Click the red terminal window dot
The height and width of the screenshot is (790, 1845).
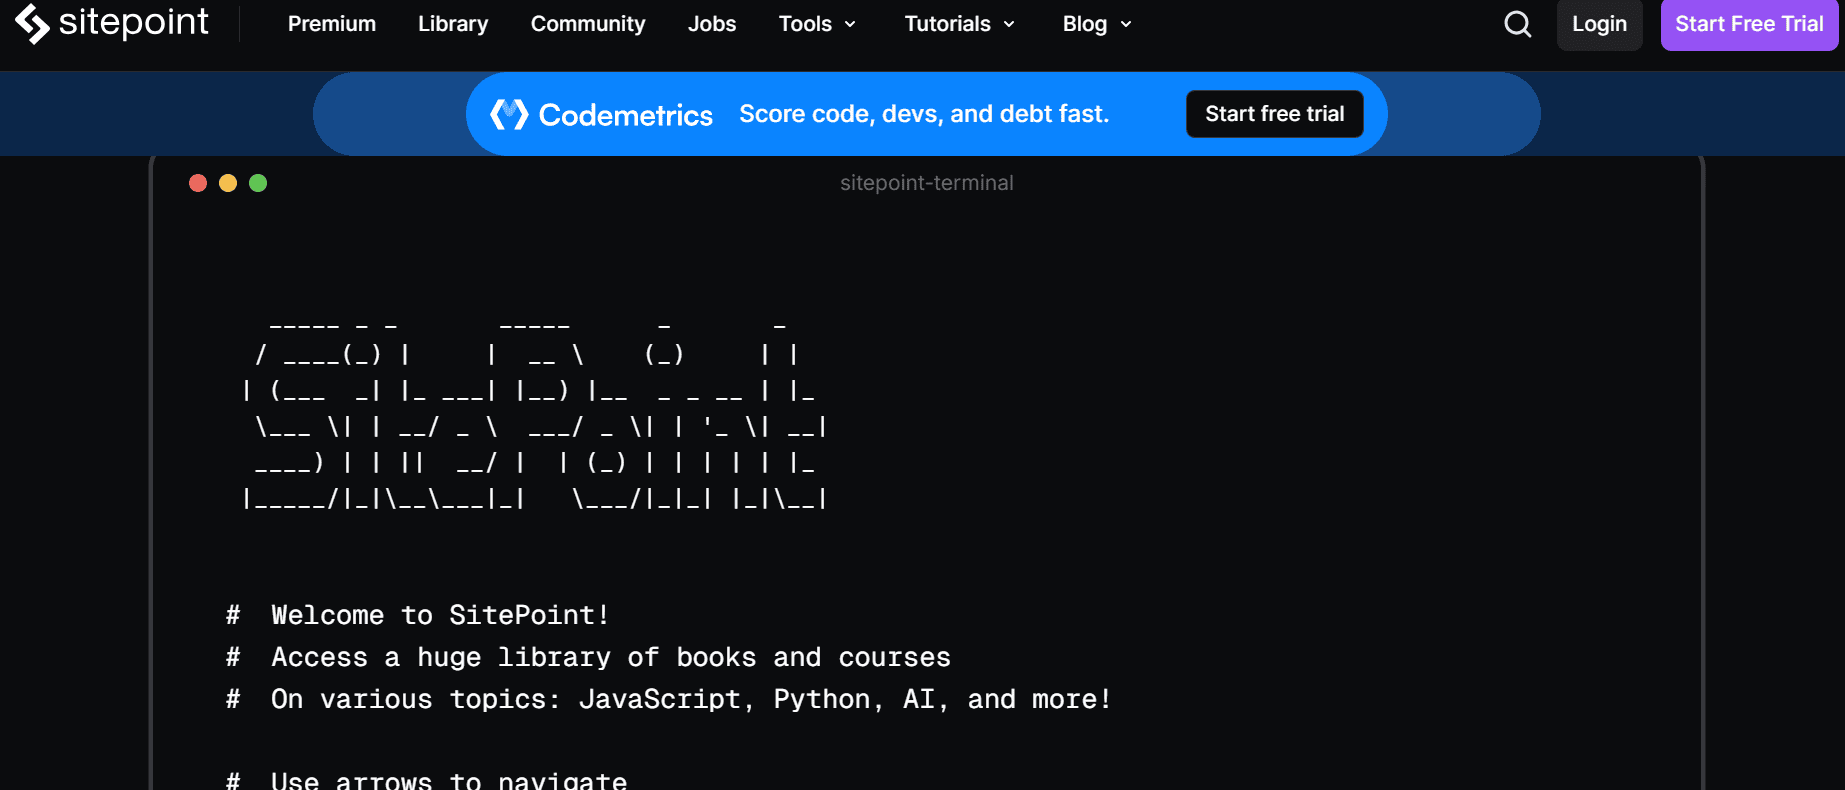(198, 183)
